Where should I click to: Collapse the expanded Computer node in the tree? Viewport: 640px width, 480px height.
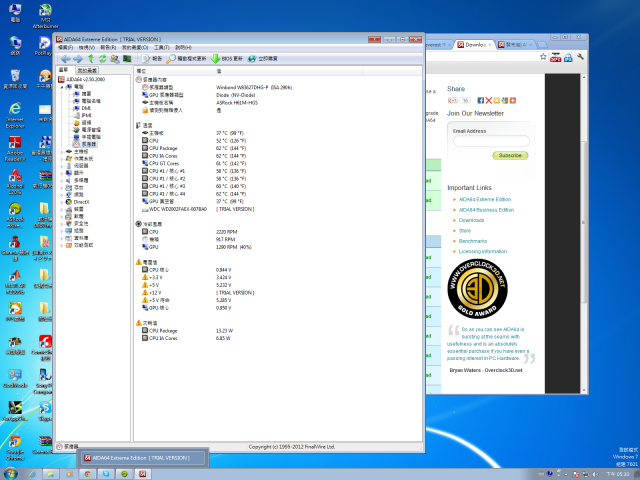click(62, 87)
